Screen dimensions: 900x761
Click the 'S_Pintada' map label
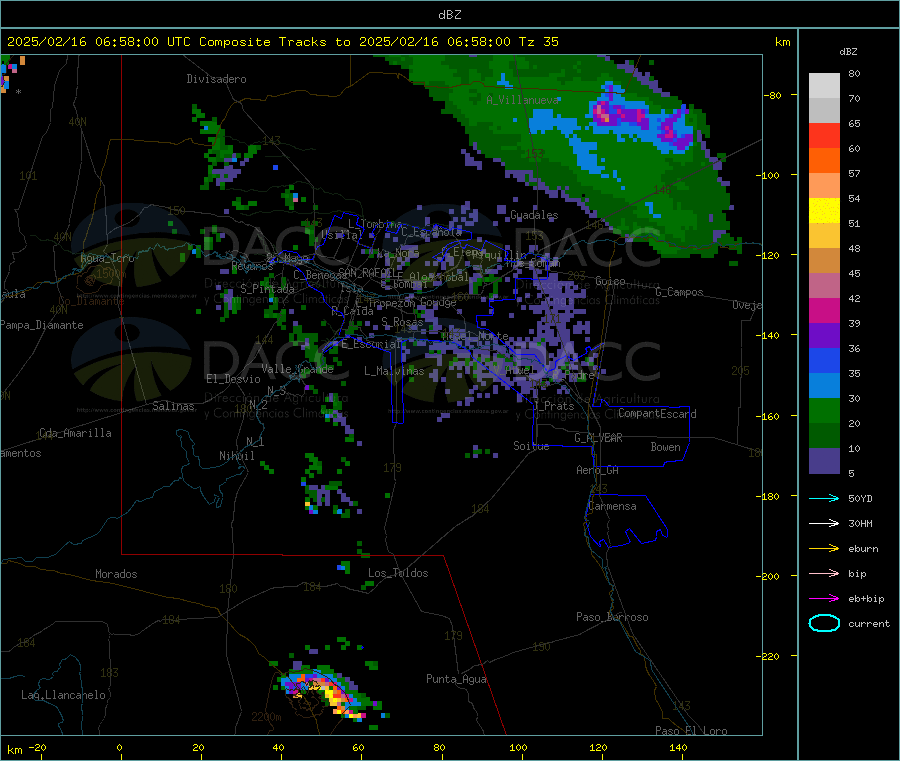[x=267, y=289]
